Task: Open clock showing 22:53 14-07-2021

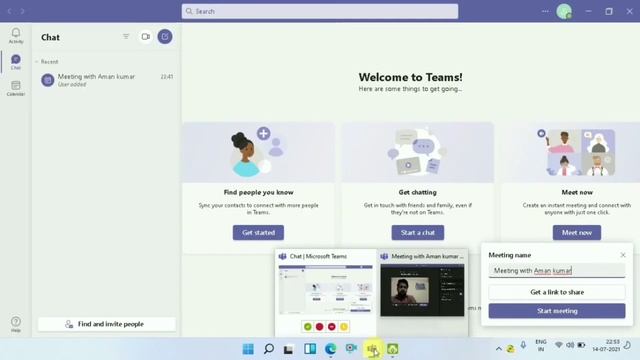Action: click(606, 345)
